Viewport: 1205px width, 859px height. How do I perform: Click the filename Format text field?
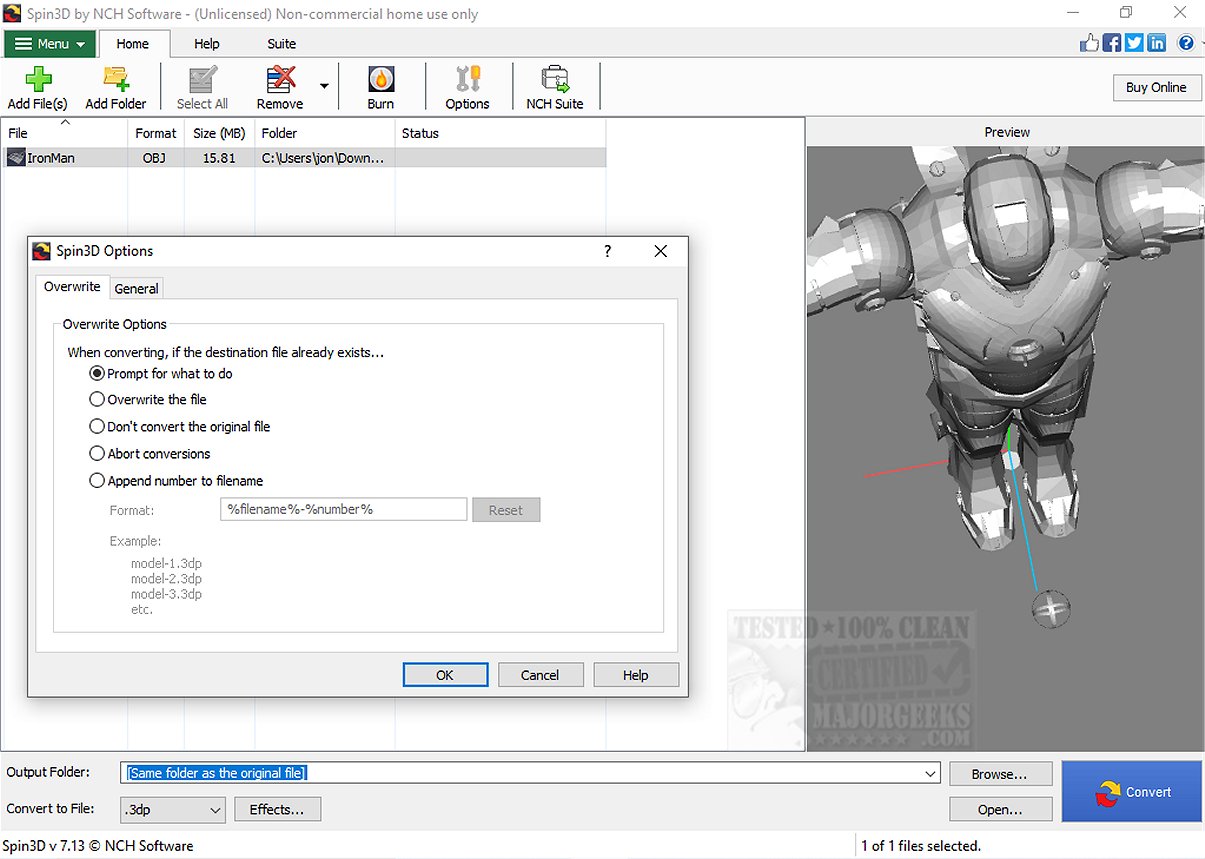343,509
